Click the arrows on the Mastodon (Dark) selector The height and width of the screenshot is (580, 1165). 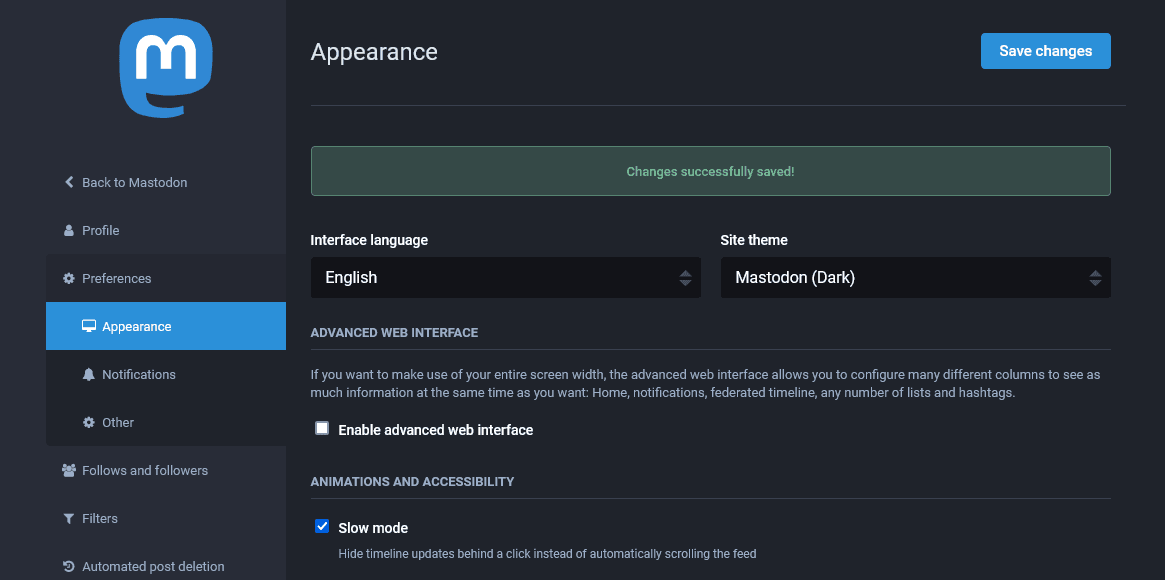point(1095,278)
